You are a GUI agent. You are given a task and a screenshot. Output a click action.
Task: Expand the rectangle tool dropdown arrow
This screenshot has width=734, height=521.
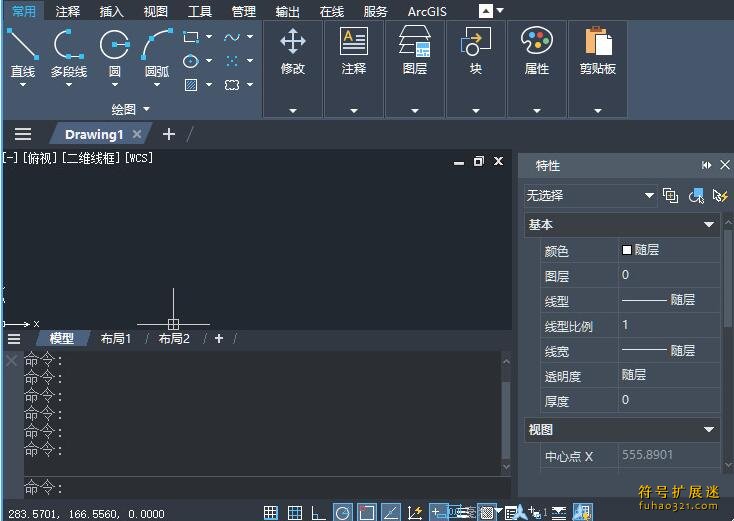(209, 37)
